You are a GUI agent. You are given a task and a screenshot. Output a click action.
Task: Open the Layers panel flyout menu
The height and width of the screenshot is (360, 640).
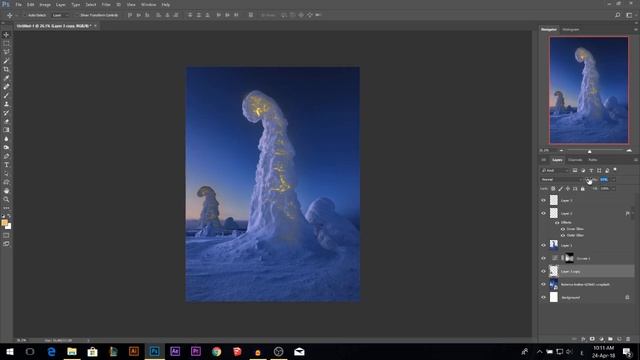click(x=636, y=160)
